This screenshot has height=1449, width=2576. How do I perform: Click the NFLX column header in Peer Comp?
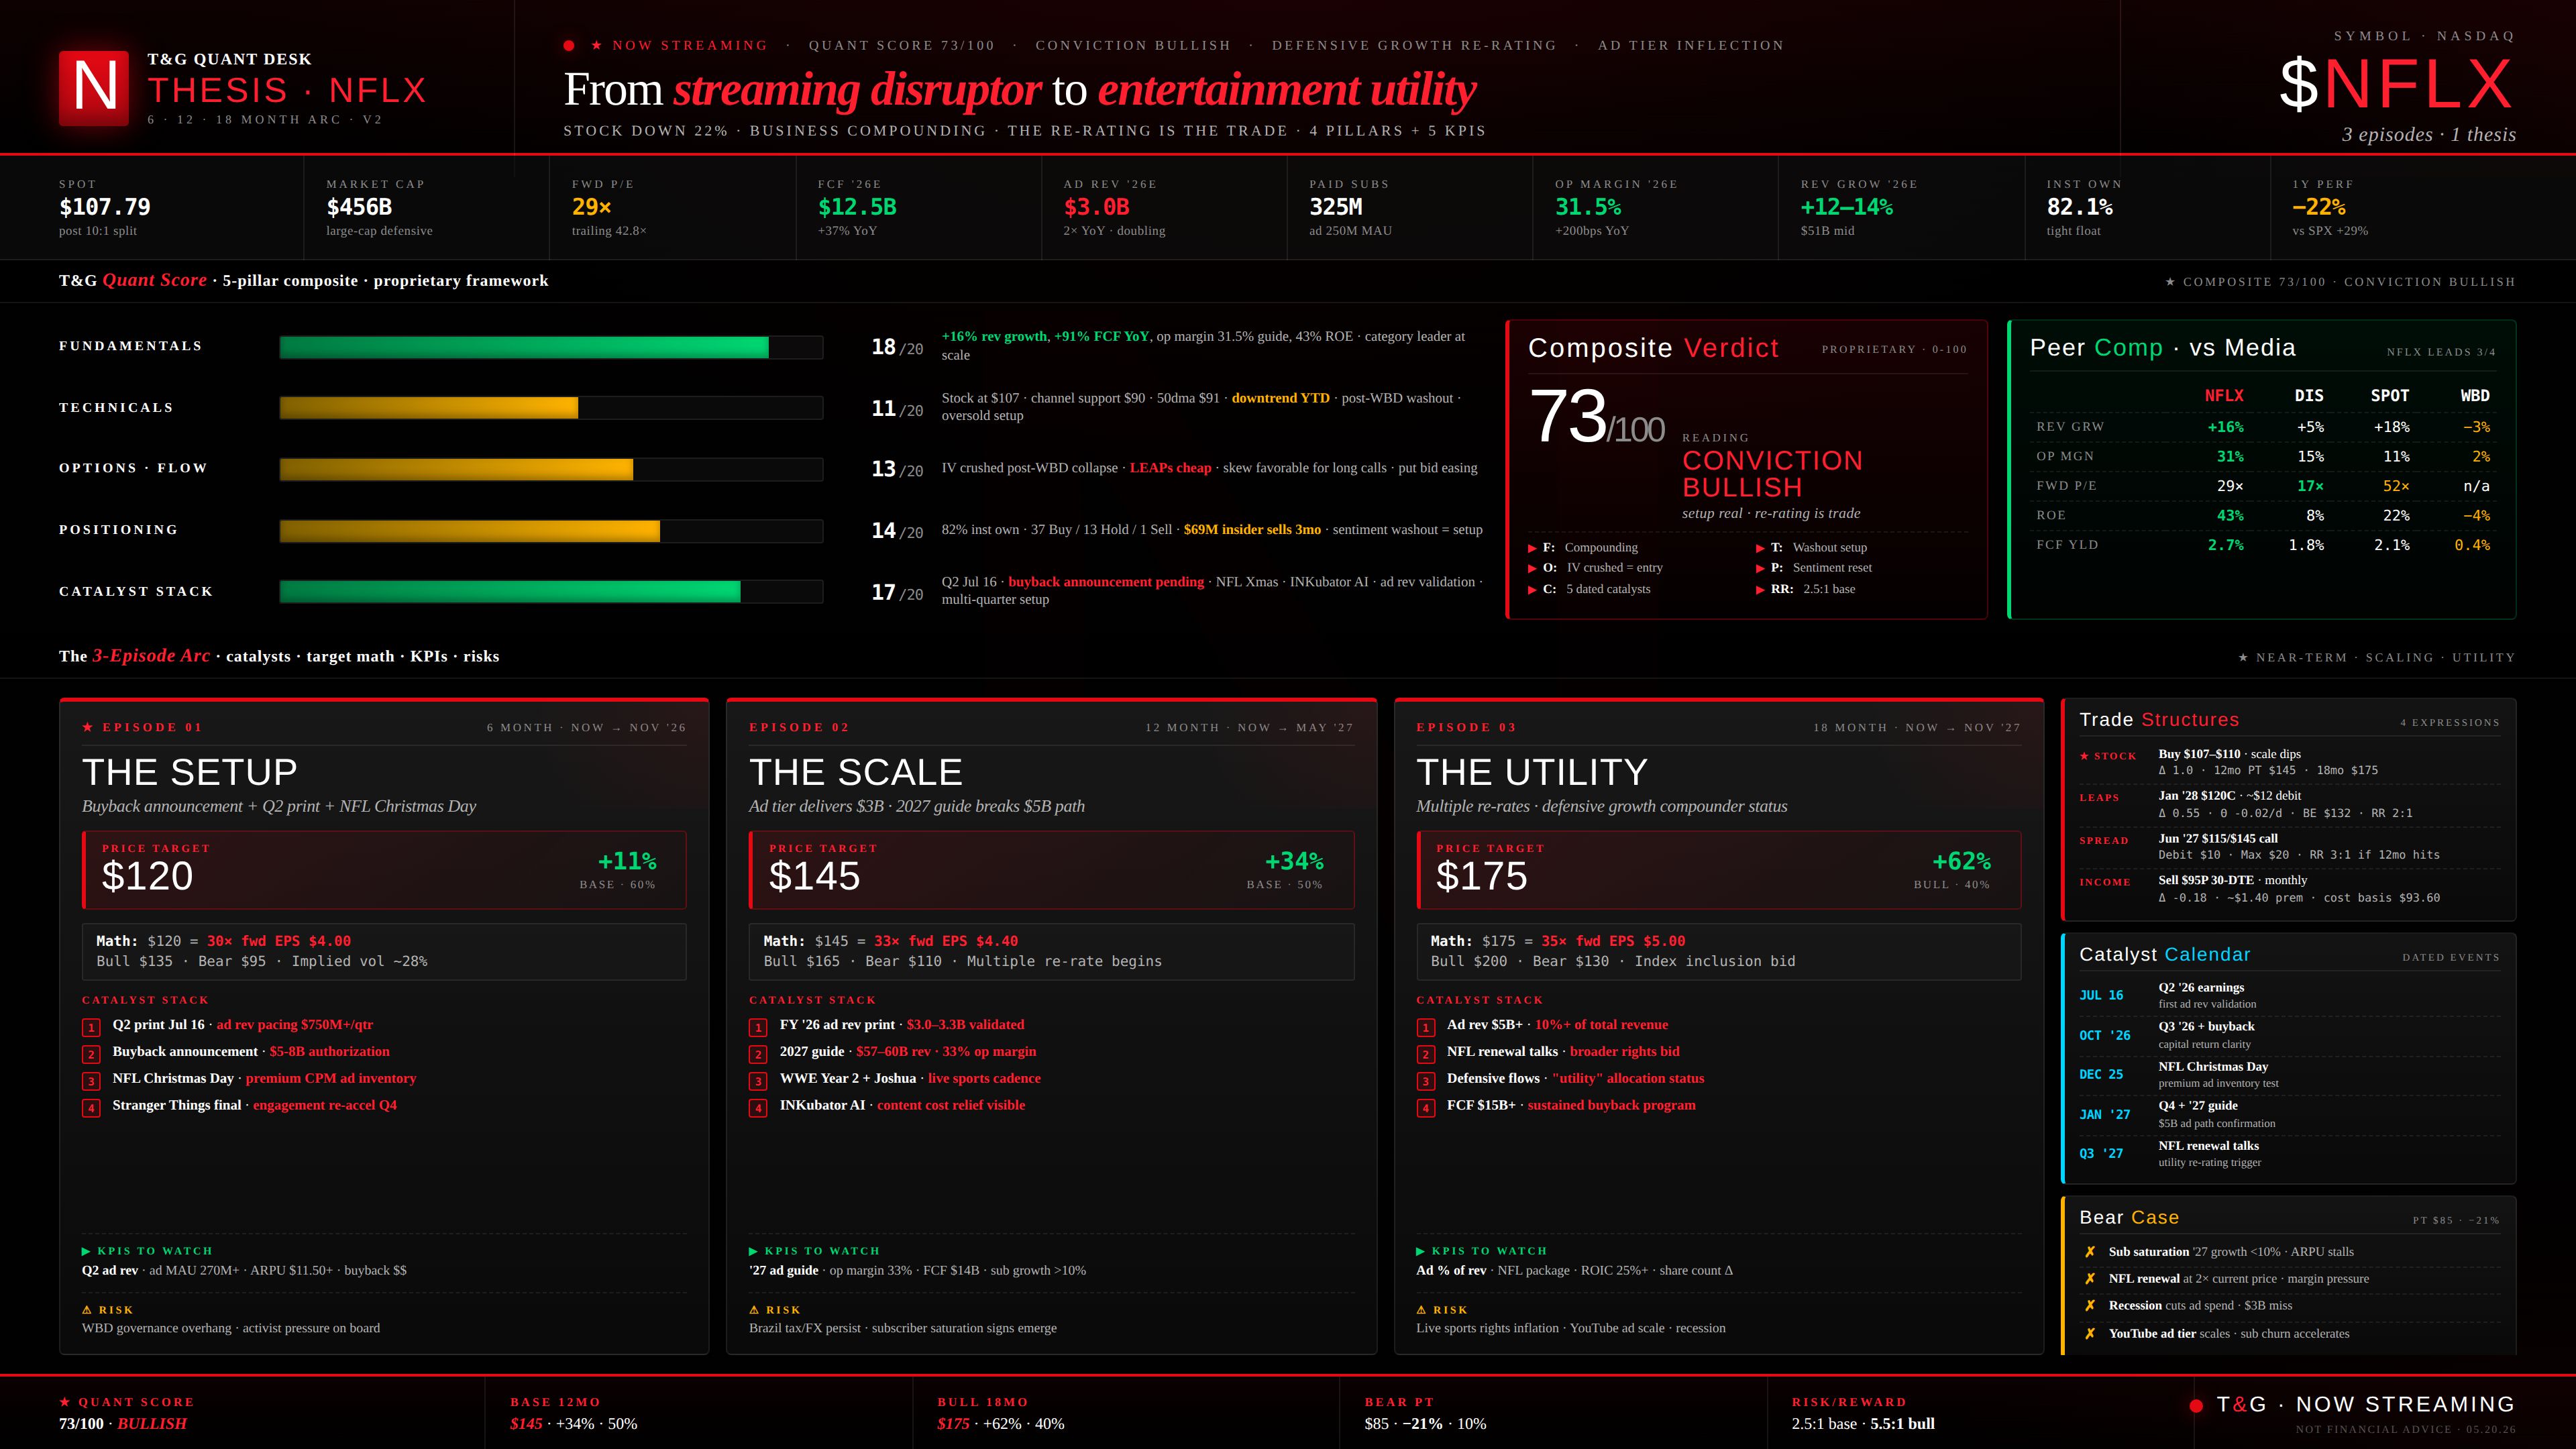pos(2224,396)
